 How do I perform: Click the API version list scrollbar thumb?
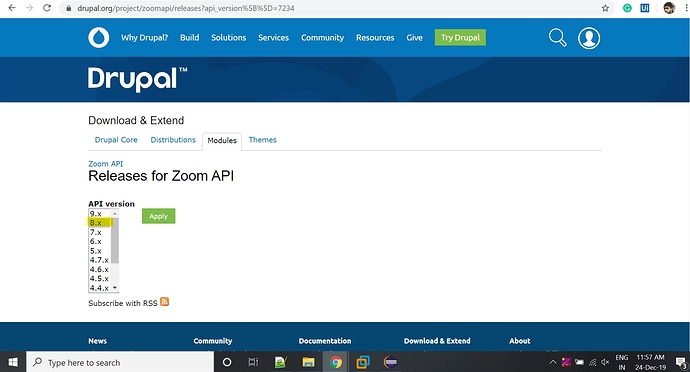[x=115, y=240]
